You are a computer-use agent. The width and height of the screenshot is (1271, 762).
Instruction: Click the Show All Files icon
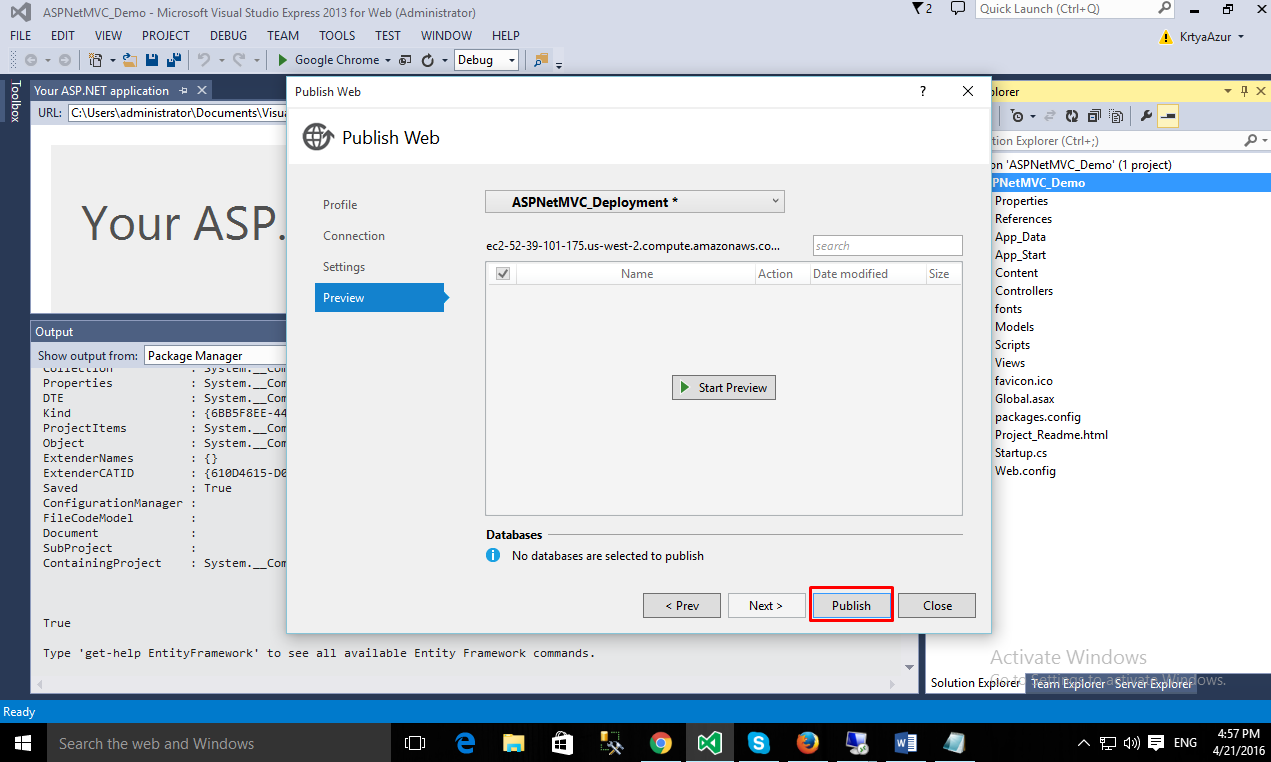pyautogui.click(x=1115, y=116)
